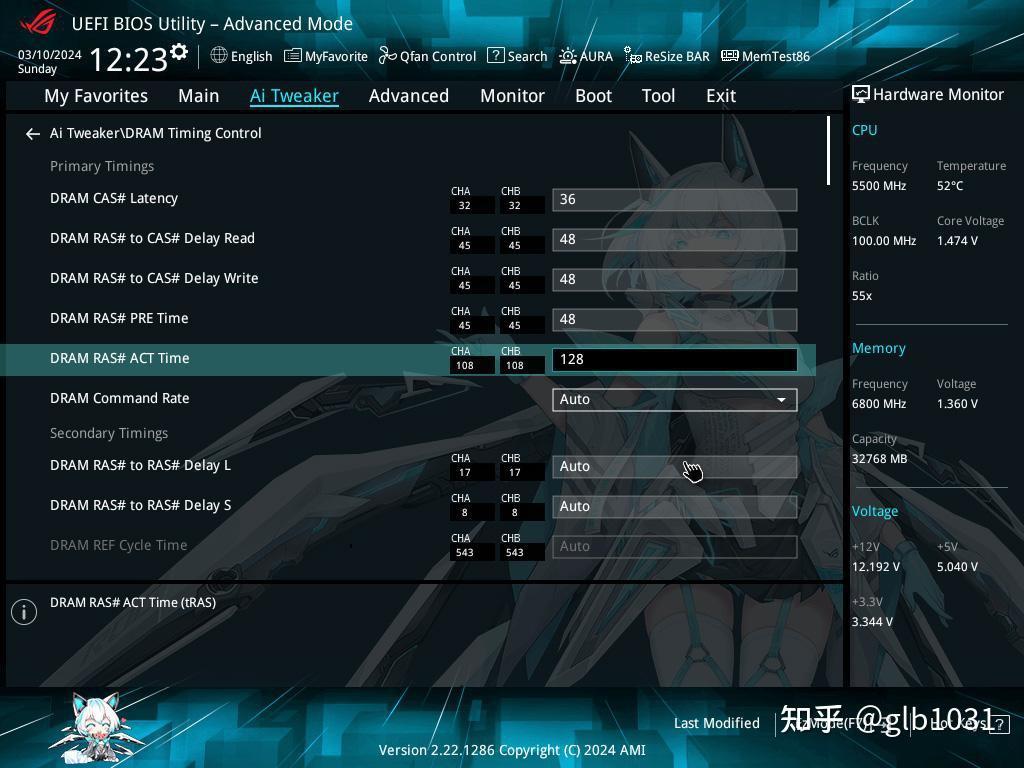The height and width of the screenshot is (768, 1024).
Task: Select DRAM RAS# PRE Time label
Action: [x=119, y=319]
